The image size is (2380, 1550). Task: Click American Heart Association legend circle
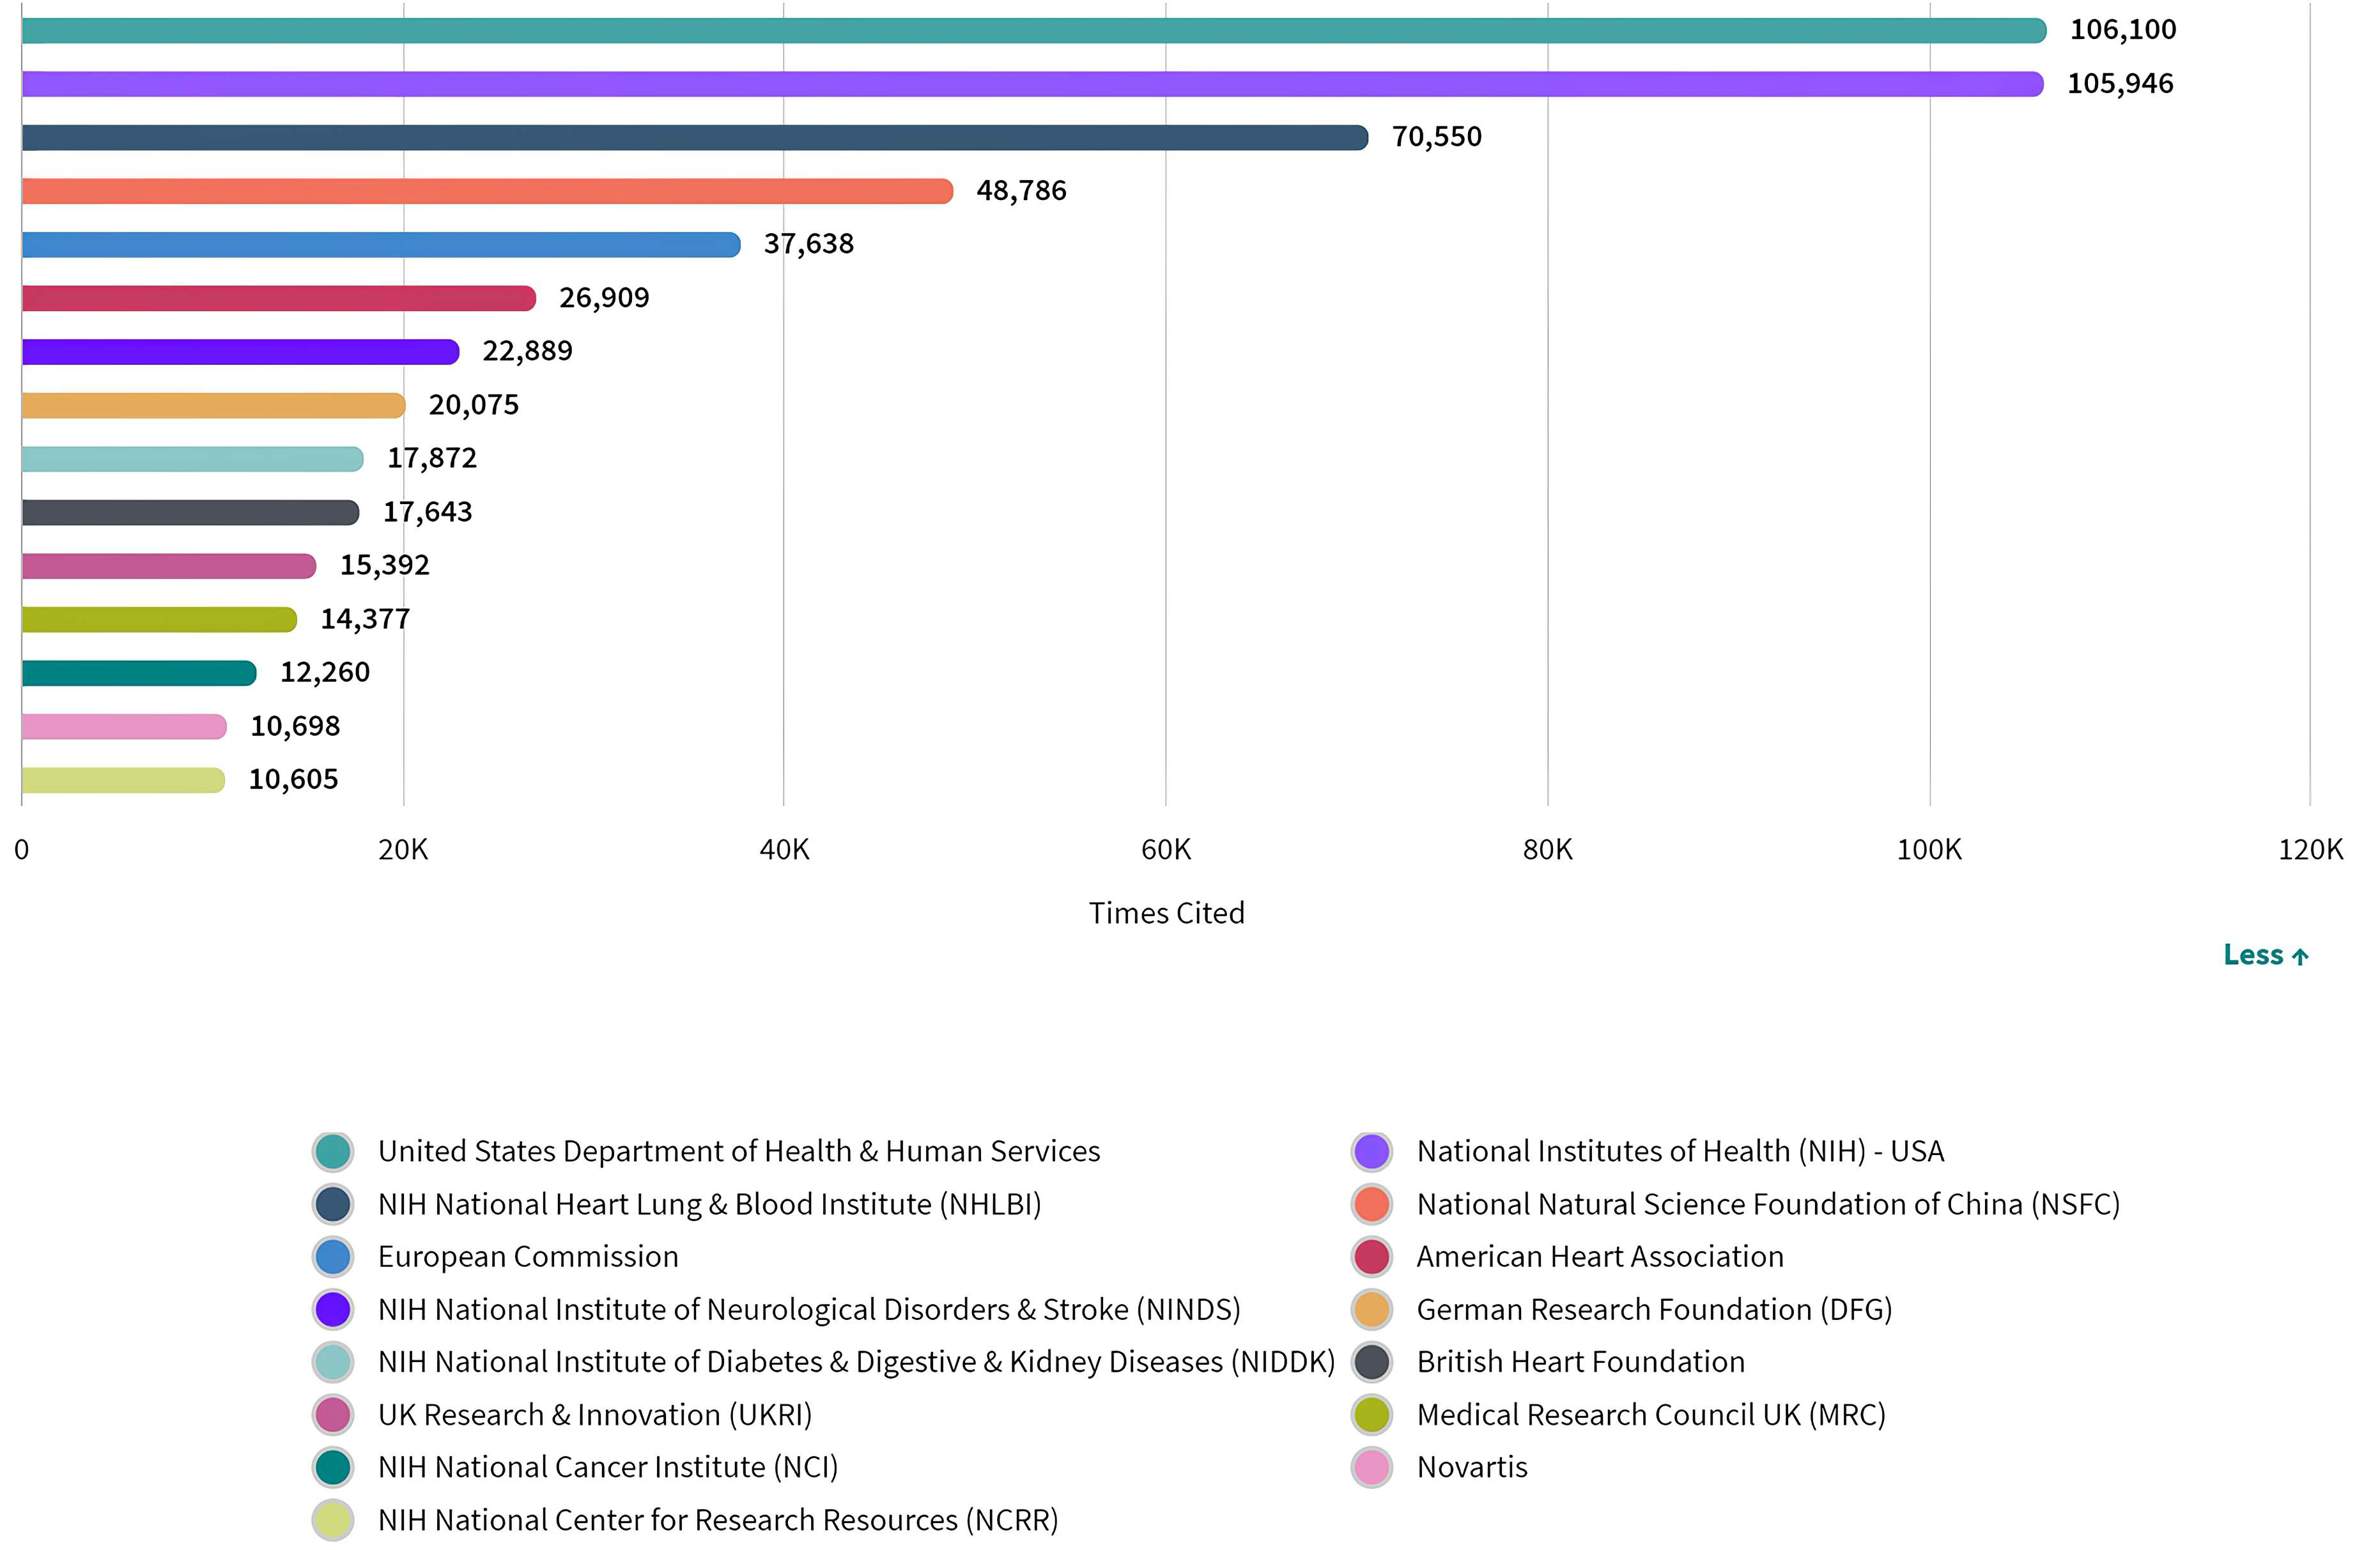(x=1371, y=1257)
